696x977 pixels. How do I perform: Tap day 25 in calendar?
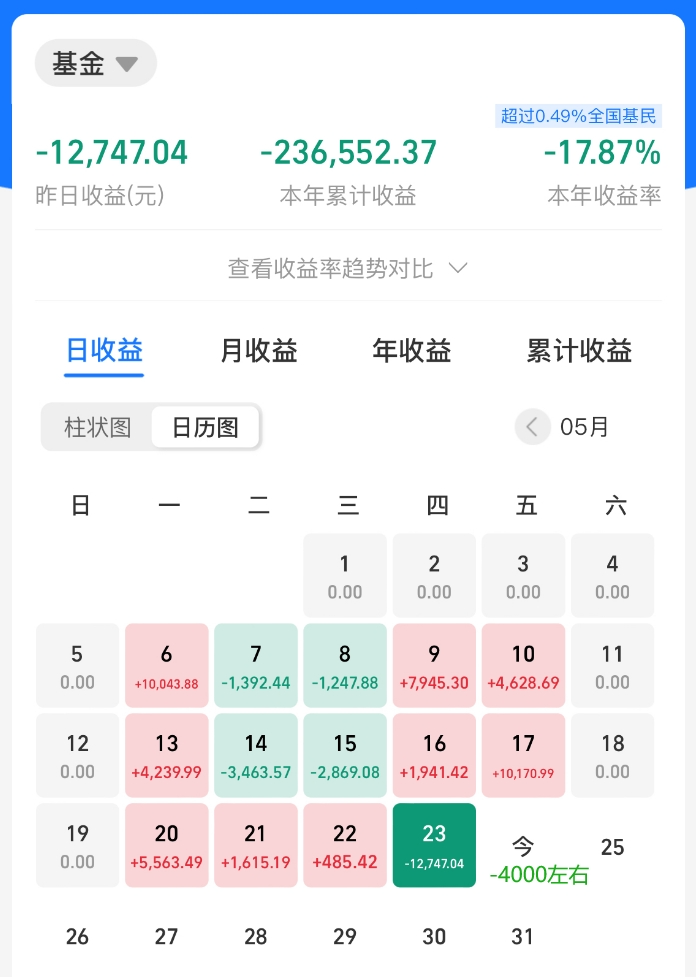pos(613,847)
